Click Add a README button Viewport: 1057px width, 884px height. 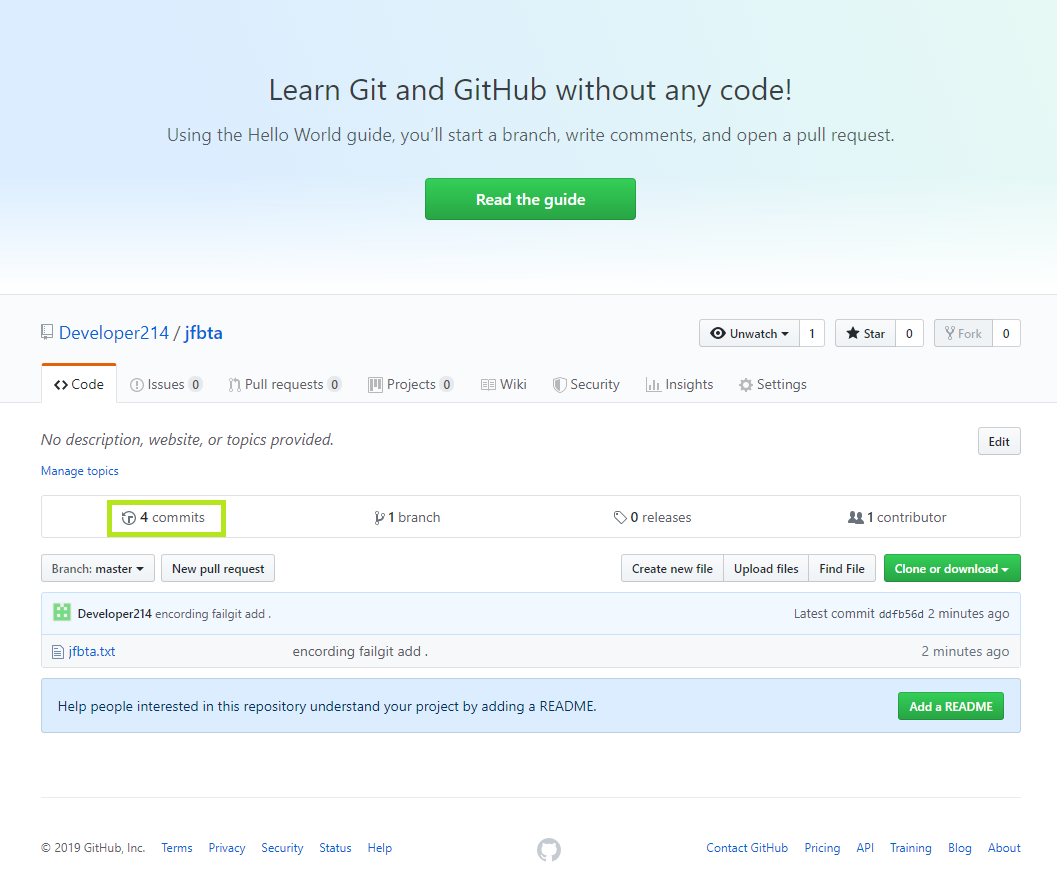(x=950, y=706)
